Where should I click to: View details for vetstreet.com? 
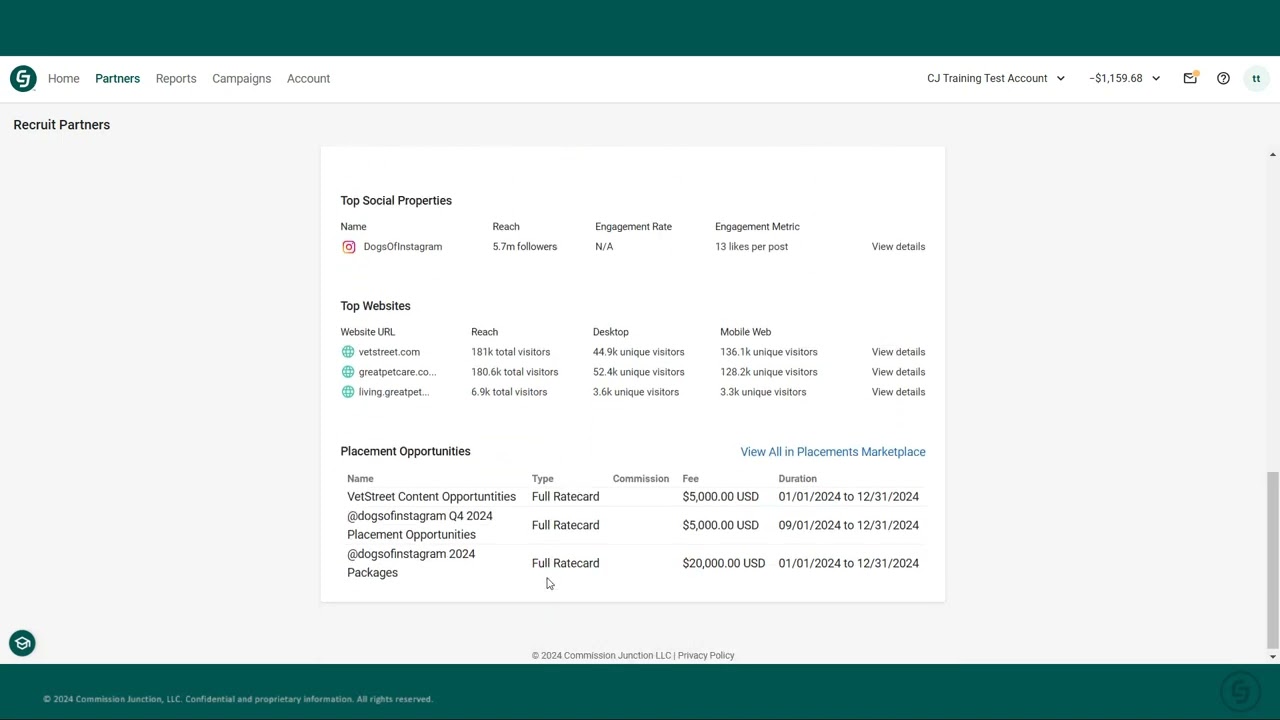[x=898, y=352]
